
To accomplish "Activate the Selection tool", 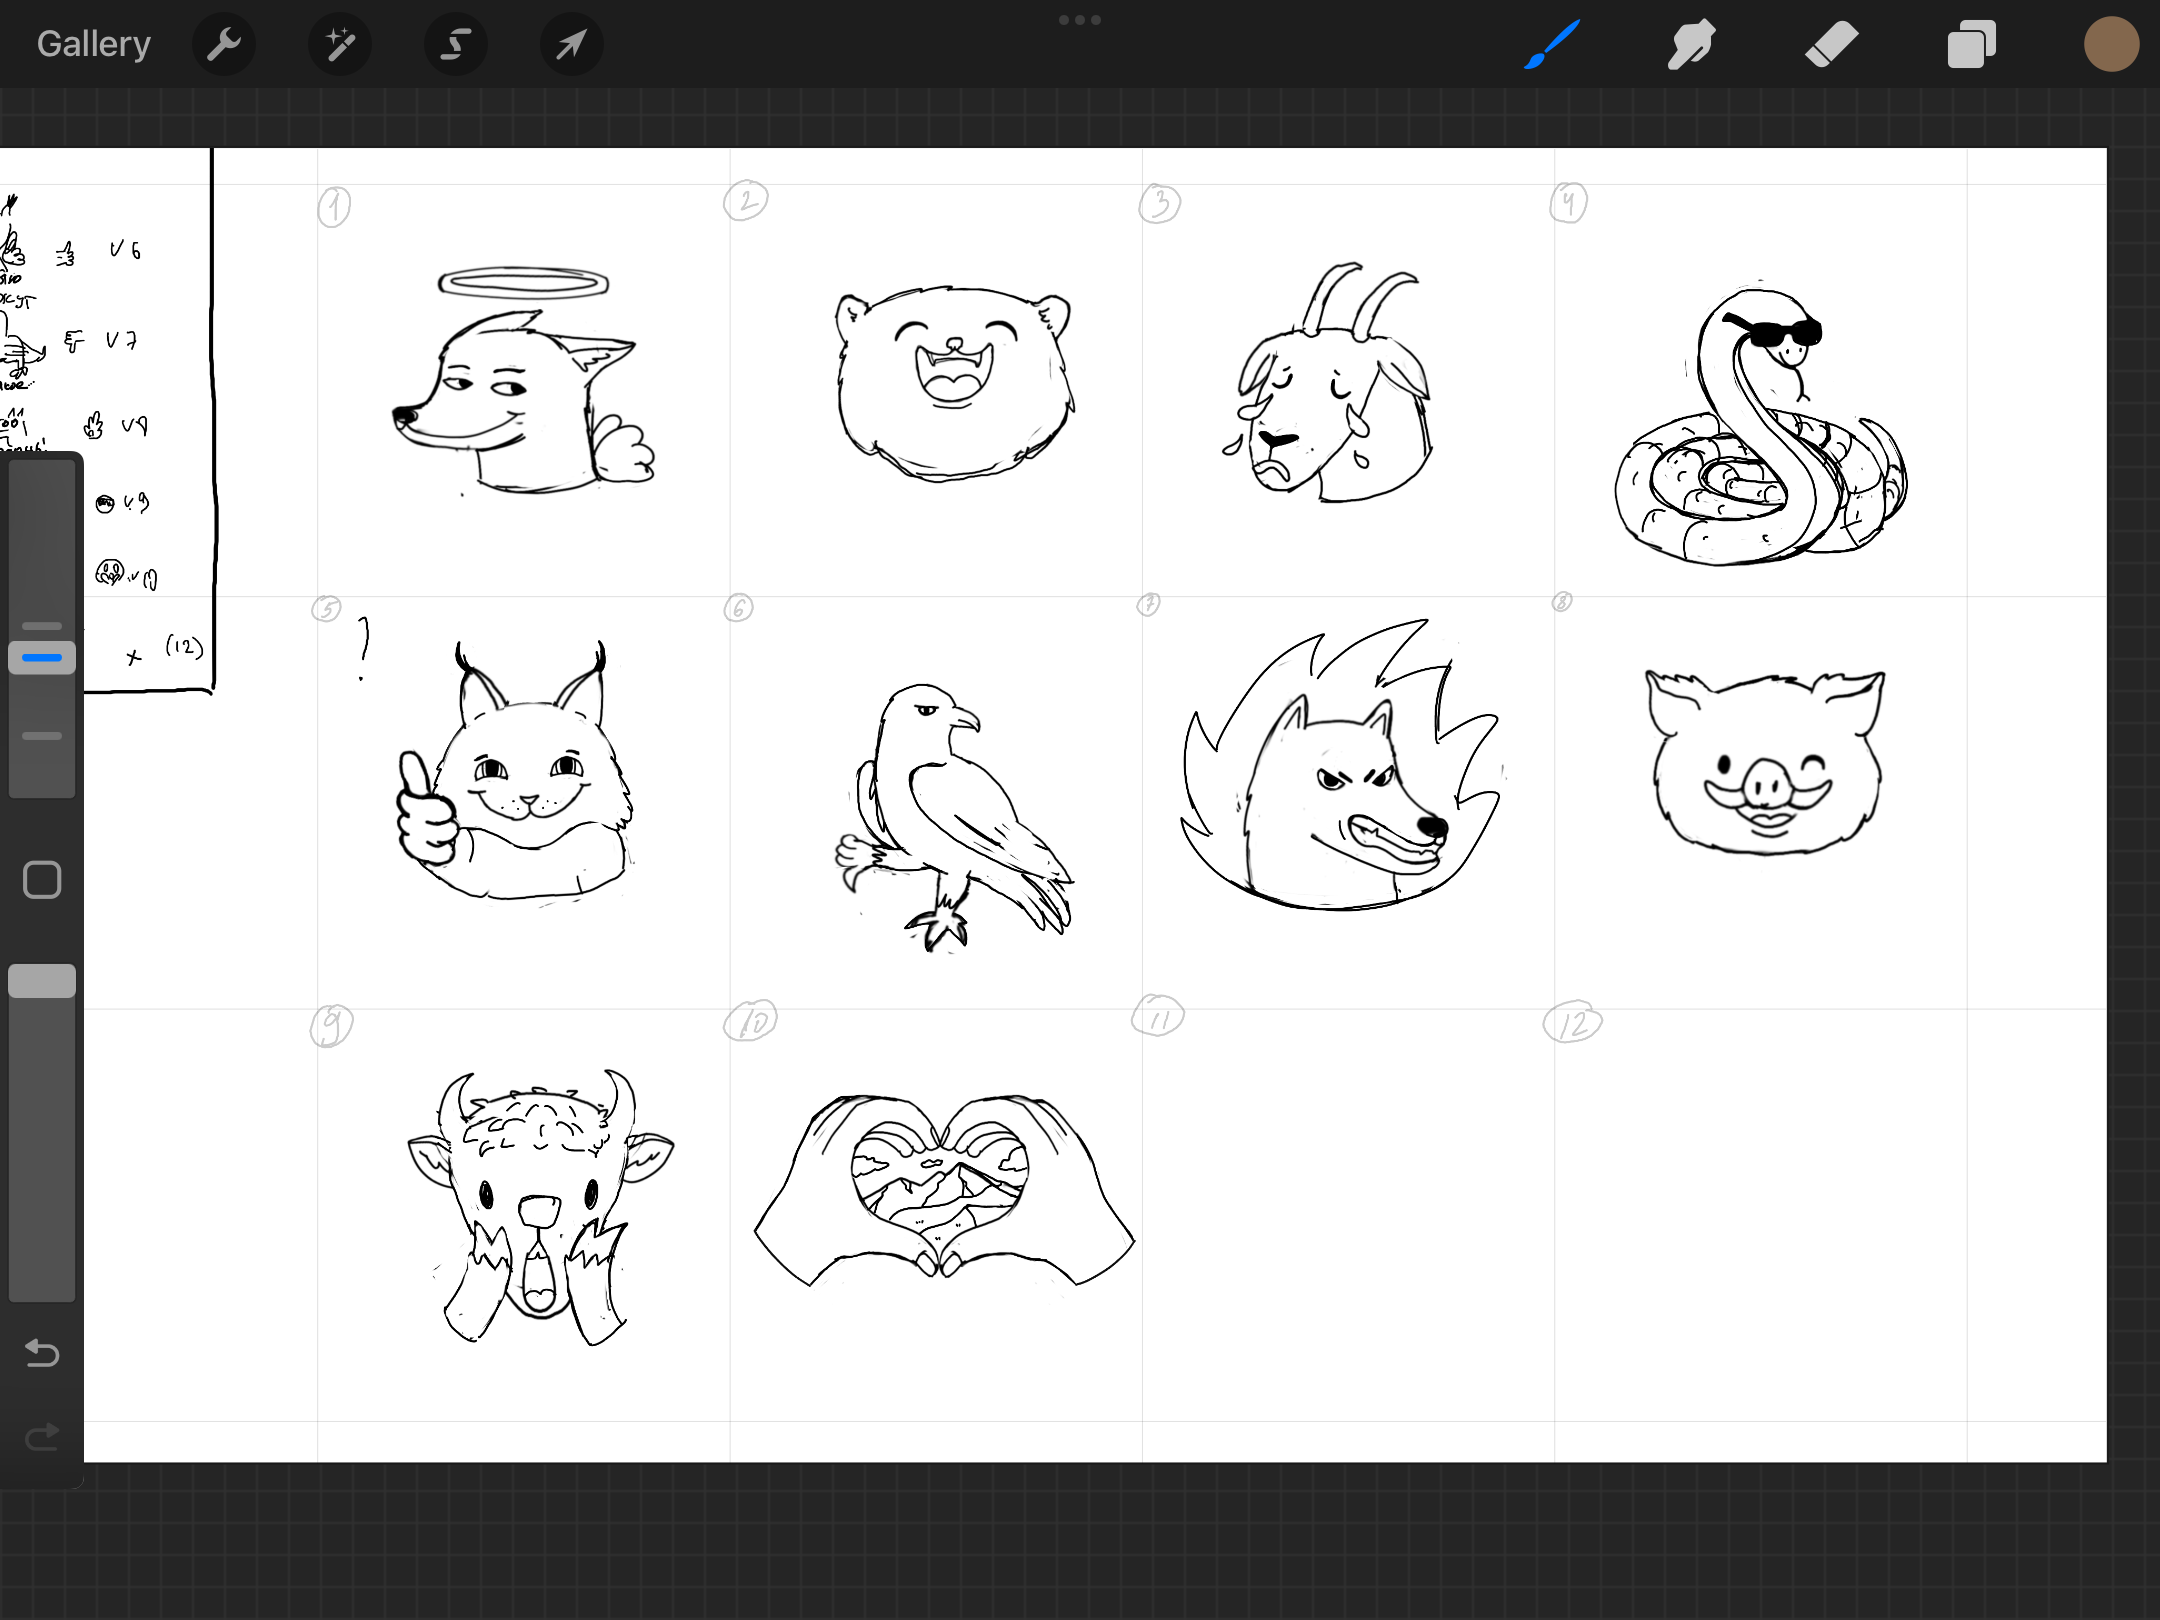I will [x=456, y=44].
